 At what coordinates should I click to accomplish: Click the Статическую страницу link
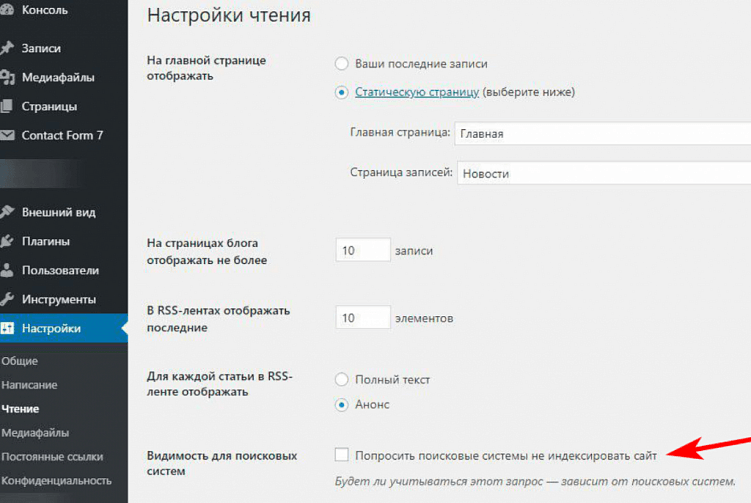tap(417, 92)
